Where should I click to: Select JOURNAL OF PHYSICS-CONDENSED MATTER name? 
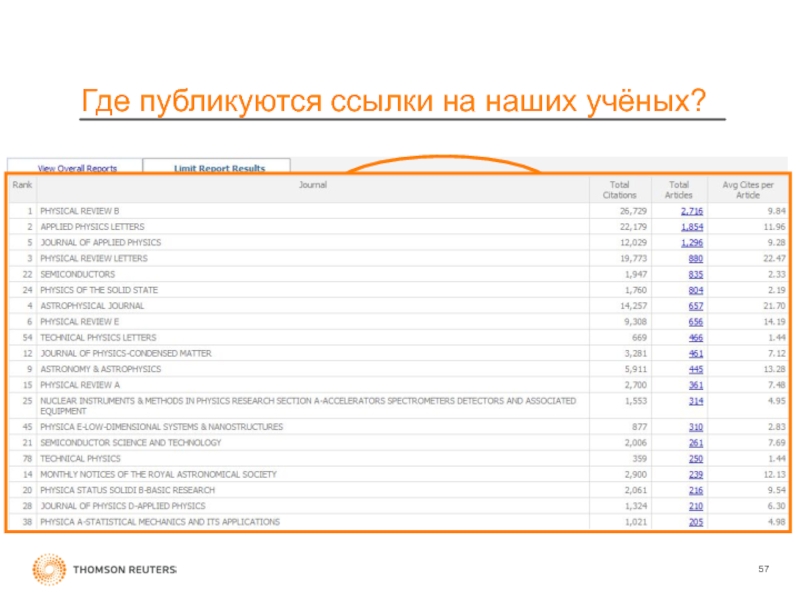point(126,353)
